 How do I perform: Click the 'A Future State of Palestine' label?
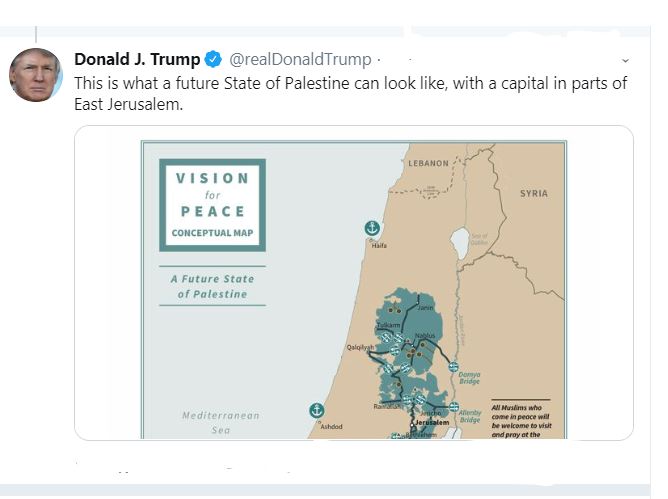[x=212, y=286]
